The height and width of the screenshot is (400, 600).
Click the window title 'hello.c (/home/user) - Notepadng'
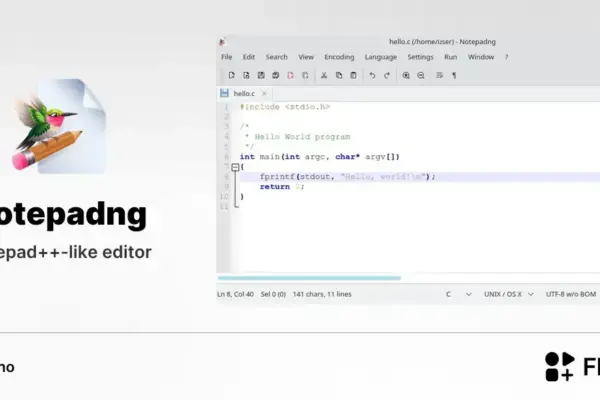(442, 42)
